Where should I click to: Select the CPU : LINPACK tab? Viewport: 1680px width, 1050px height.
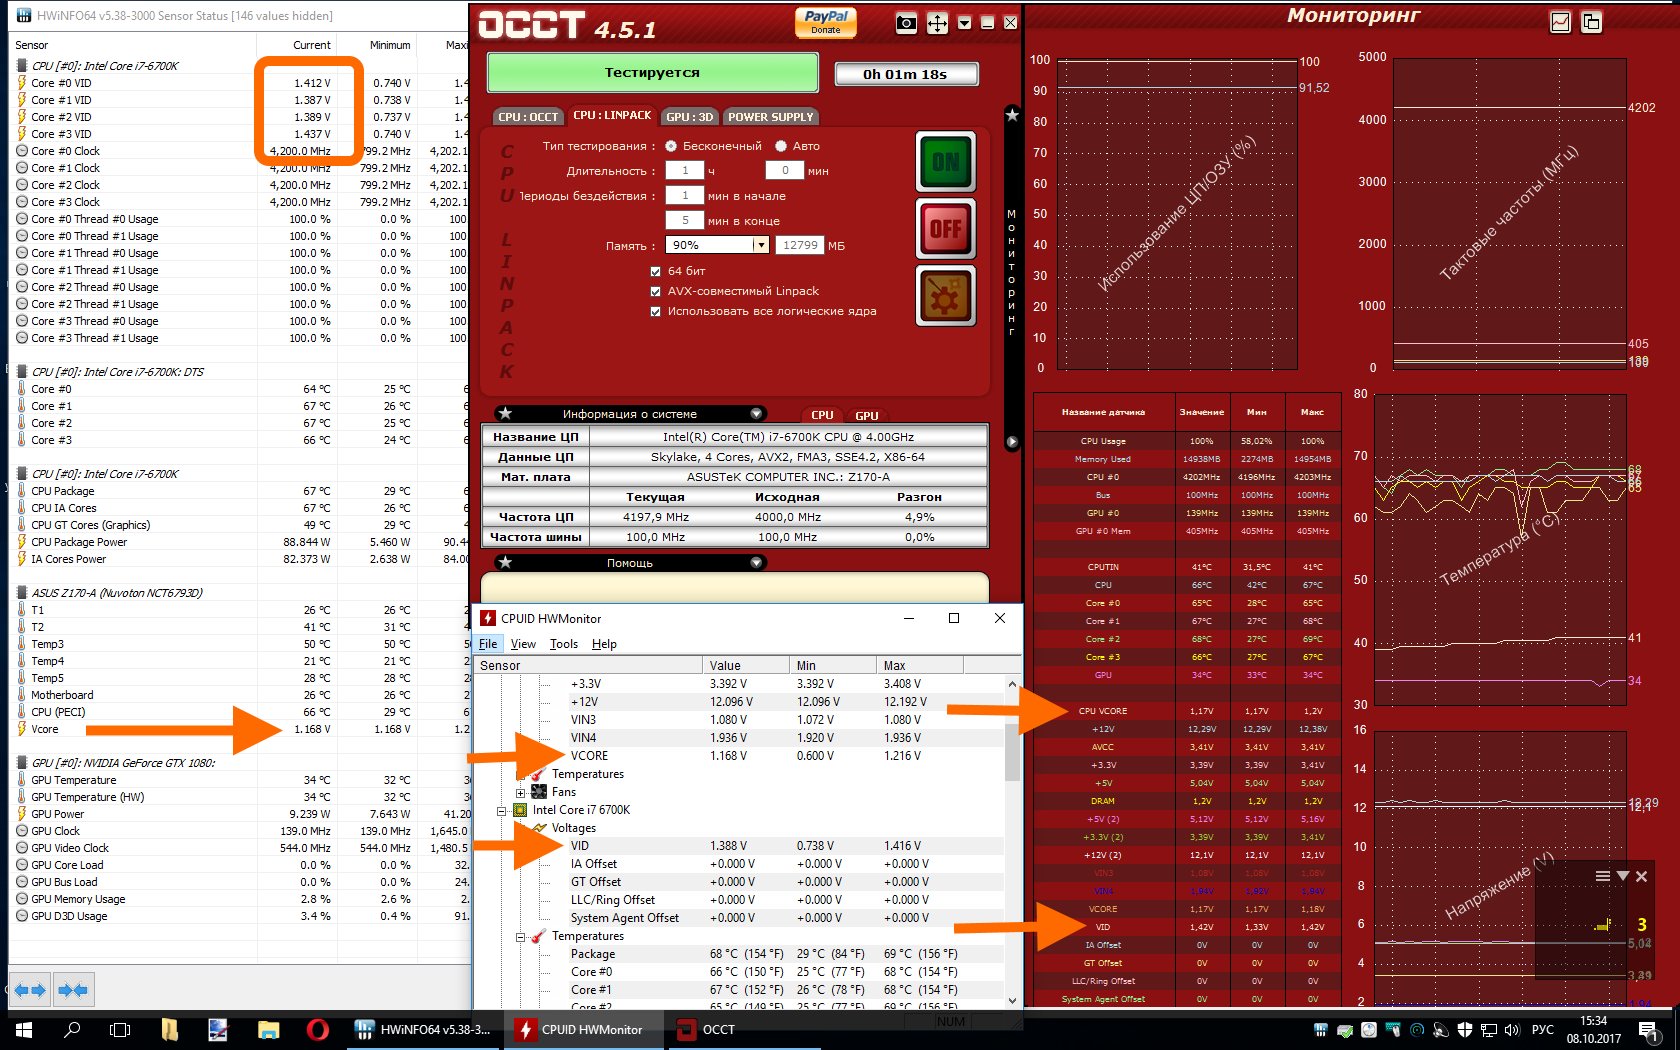pyautogui.click(x=612, y=116)
